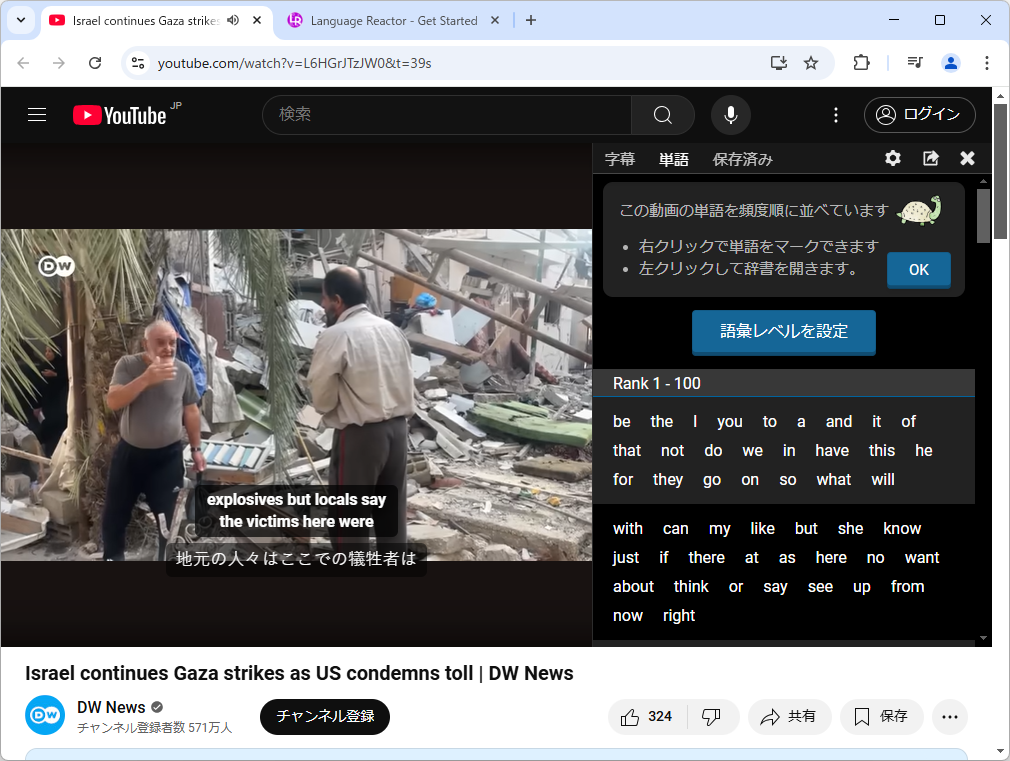This screenshot has height=761, width=1010.
Task: Close the Language Reactor side panel
Action: 967,158
